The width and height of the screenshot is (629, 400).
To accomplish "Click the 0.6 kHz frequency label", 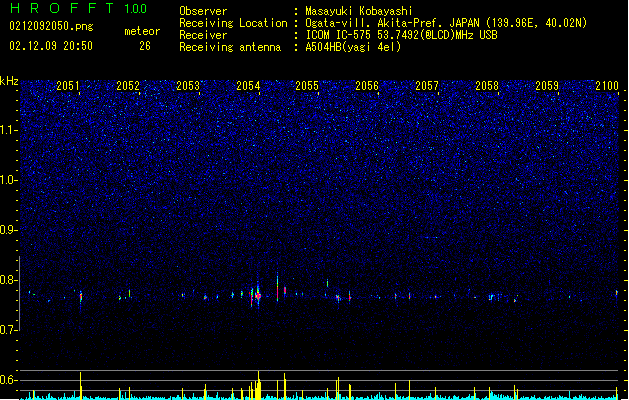I will coord(9,380).
